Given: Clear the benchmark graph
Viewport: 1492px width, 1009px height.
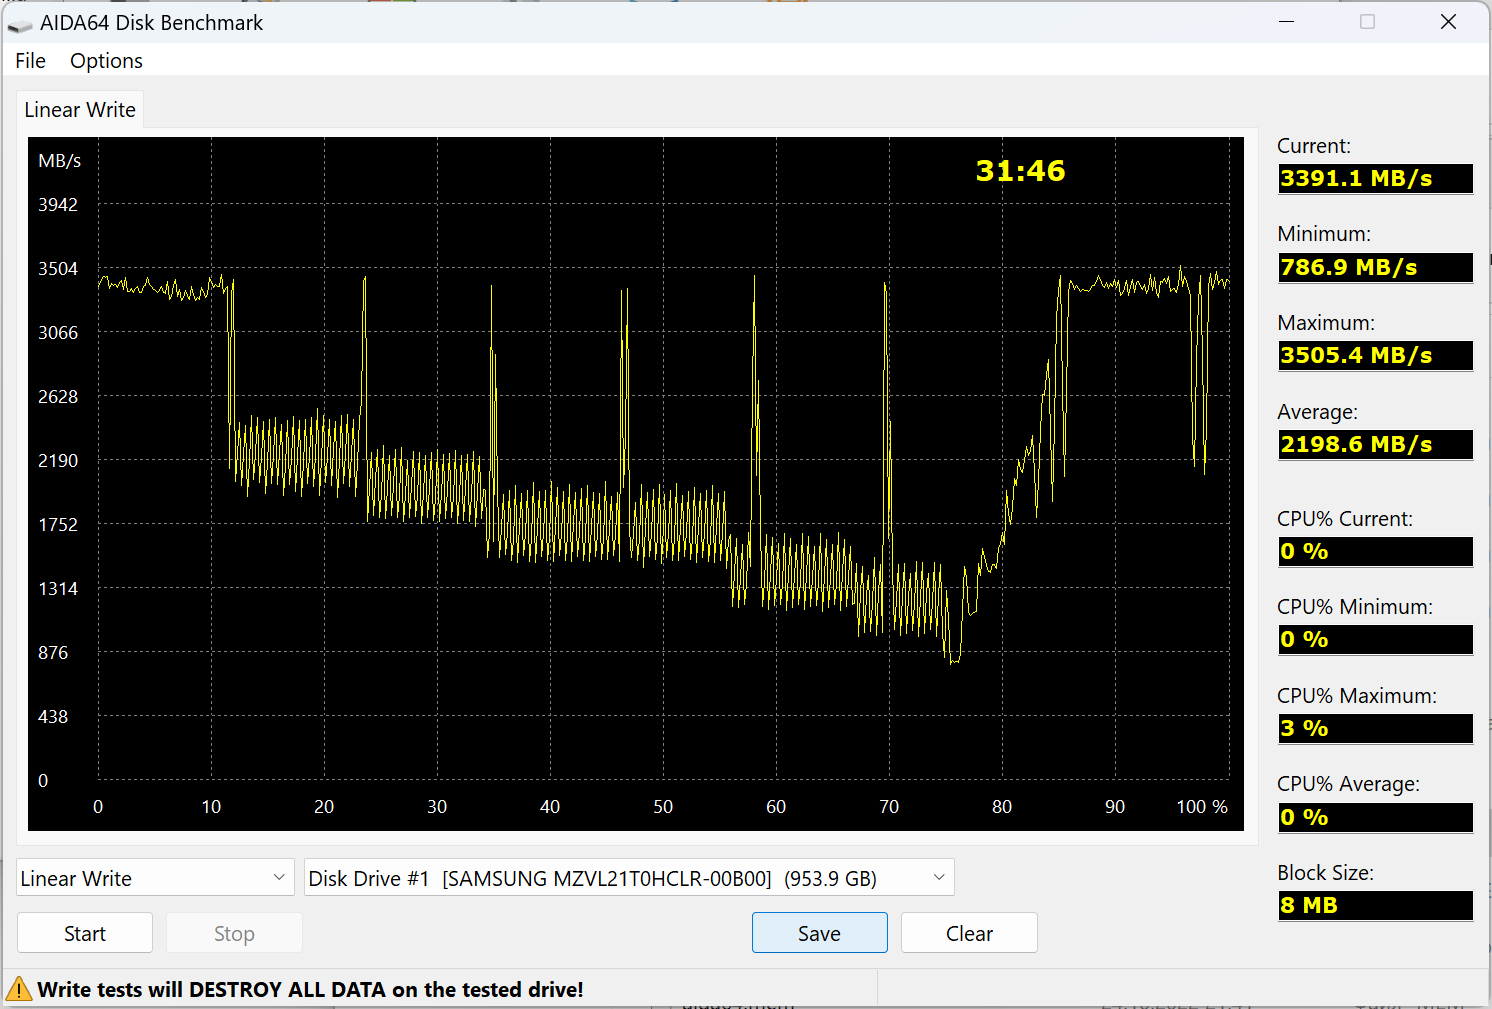Looking at the screenshot, I should 969,933.
